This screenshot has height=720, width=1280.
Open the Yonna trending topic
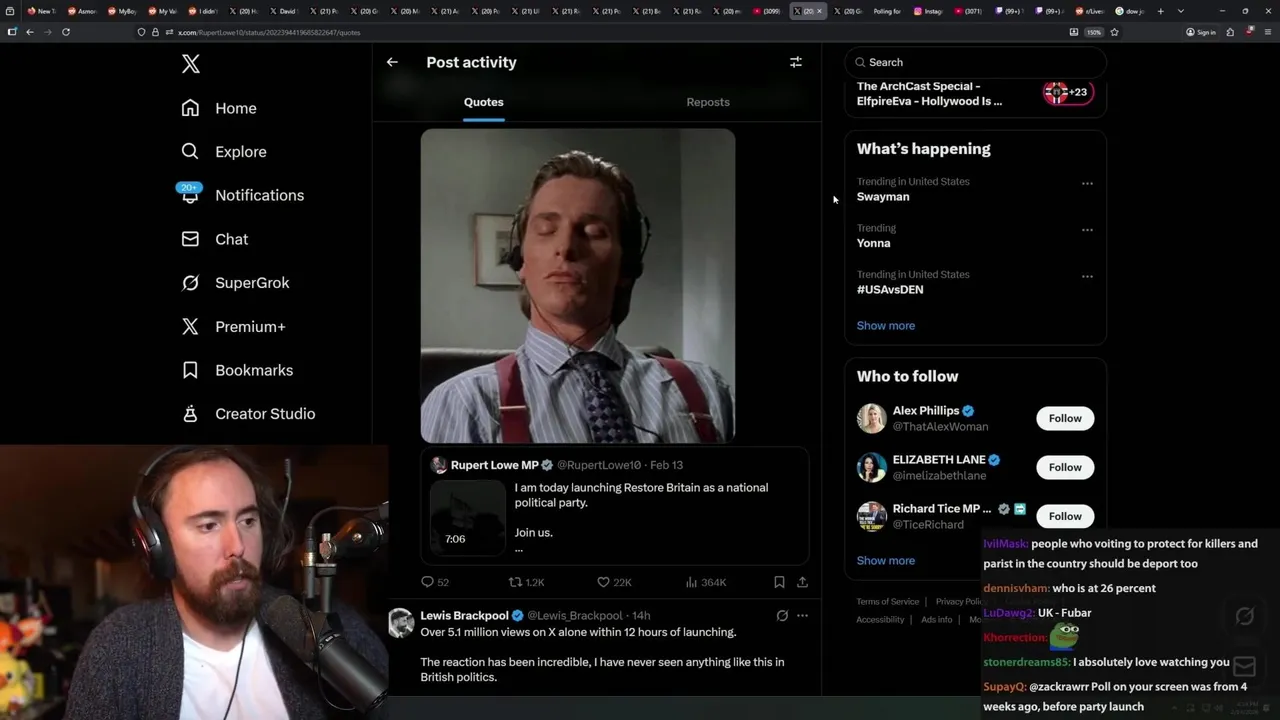click(873, 243)
